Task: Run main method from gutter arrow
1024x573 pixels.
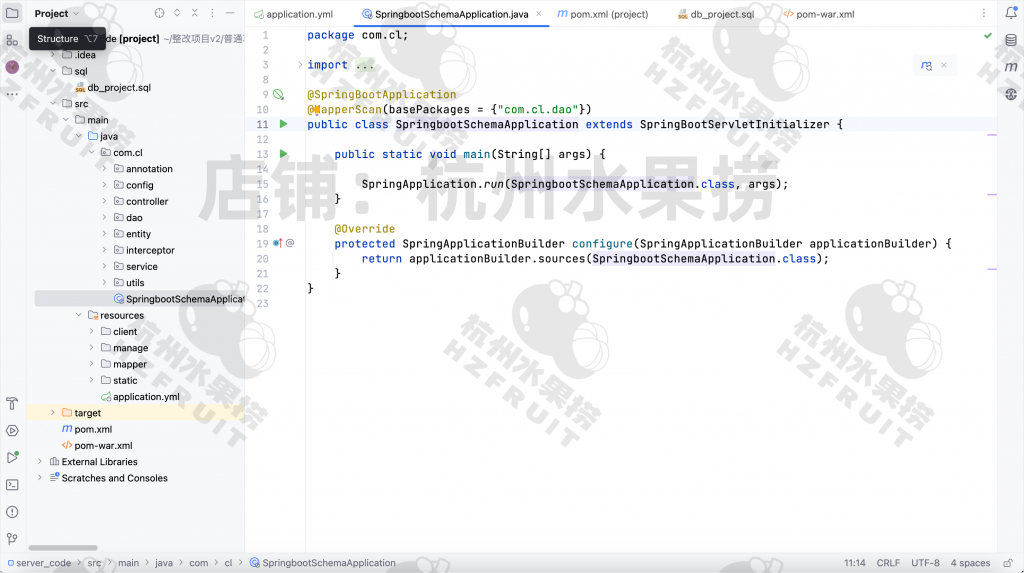Action: tap(284, 154)
